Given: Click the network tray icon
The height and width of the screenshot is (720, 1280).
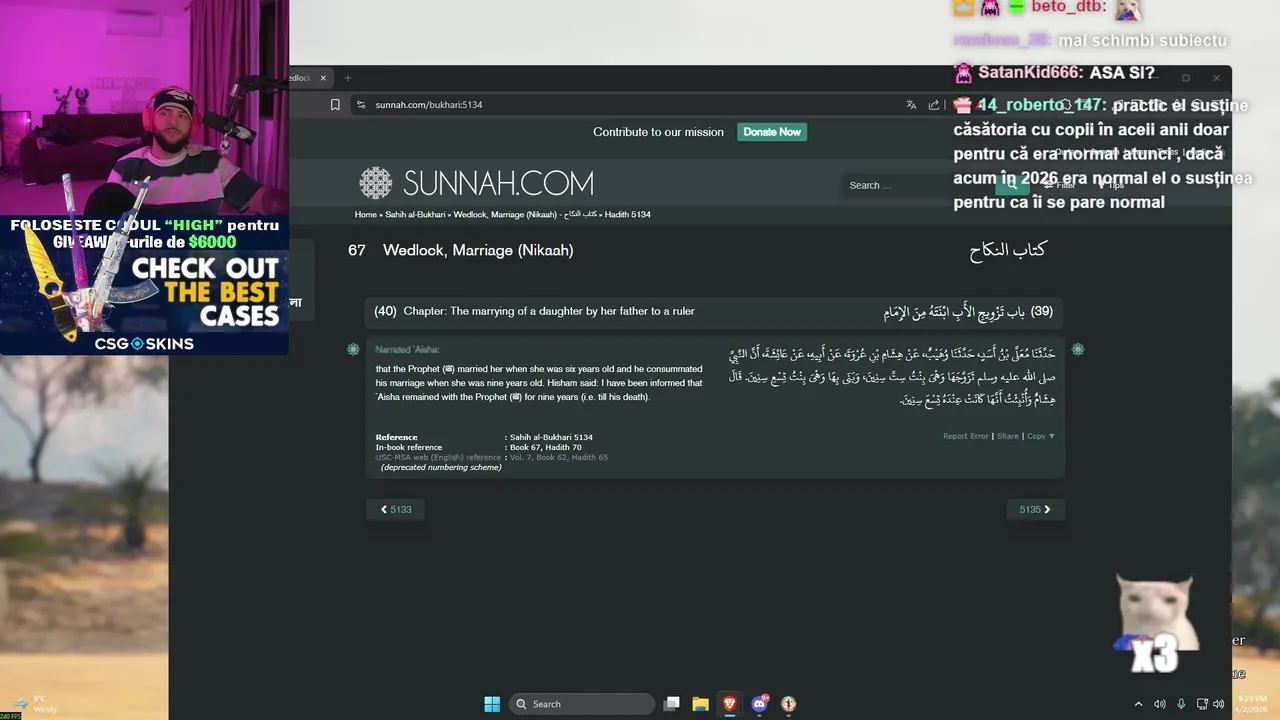Looking at the screenshot, I should [x=1202, y=704].
